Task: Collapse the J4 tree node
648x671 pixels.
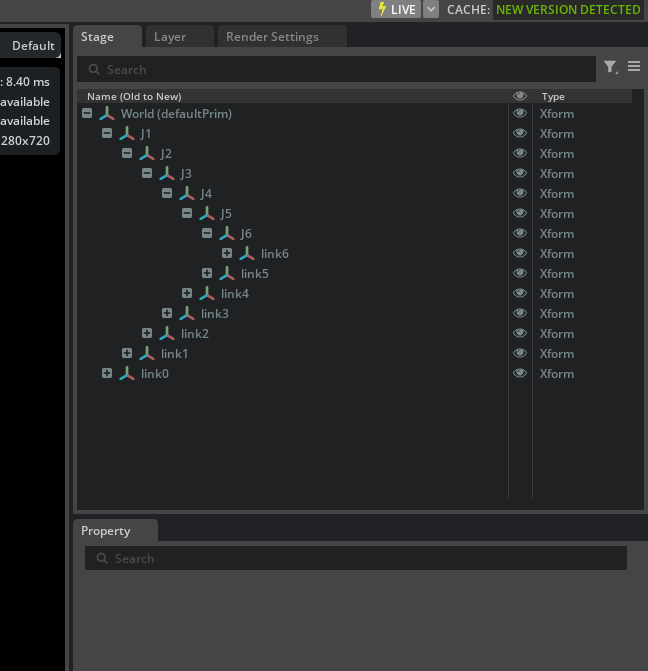Action: (x=167, y=194)
